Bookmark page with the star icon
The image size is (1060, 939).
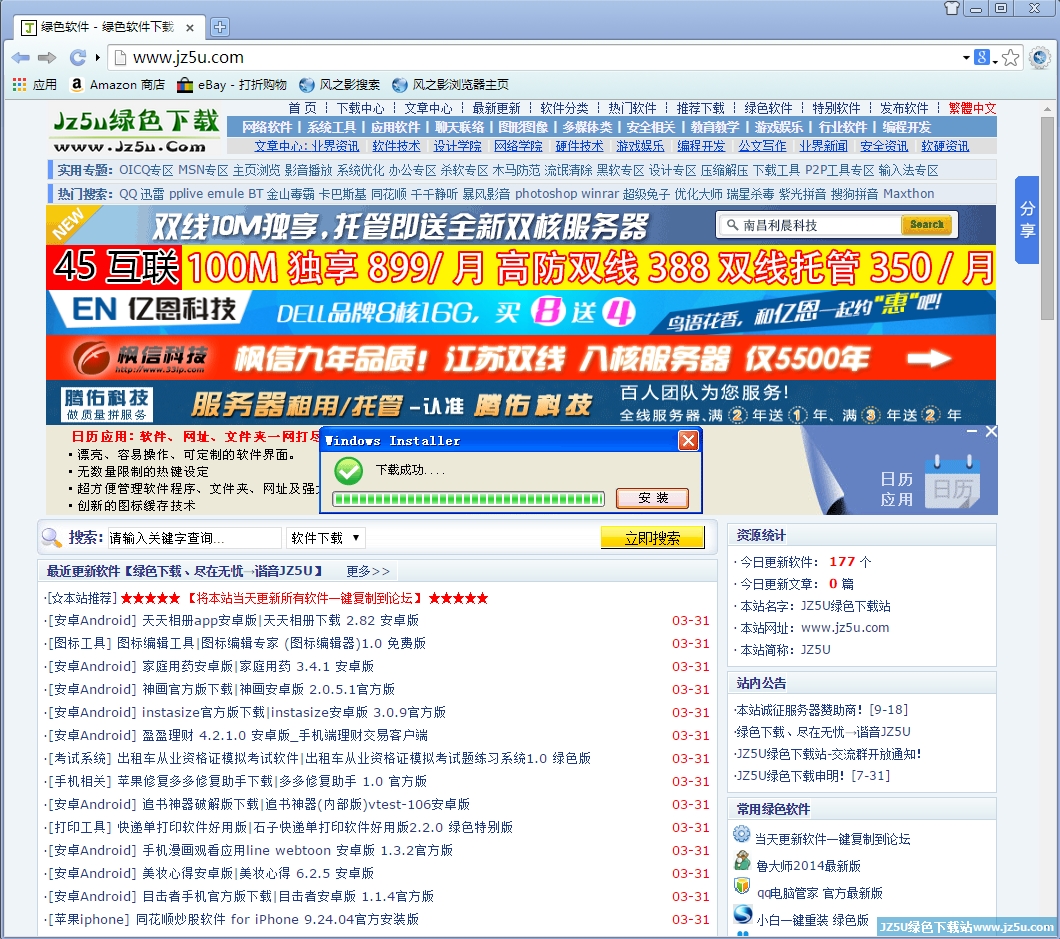1011,57
